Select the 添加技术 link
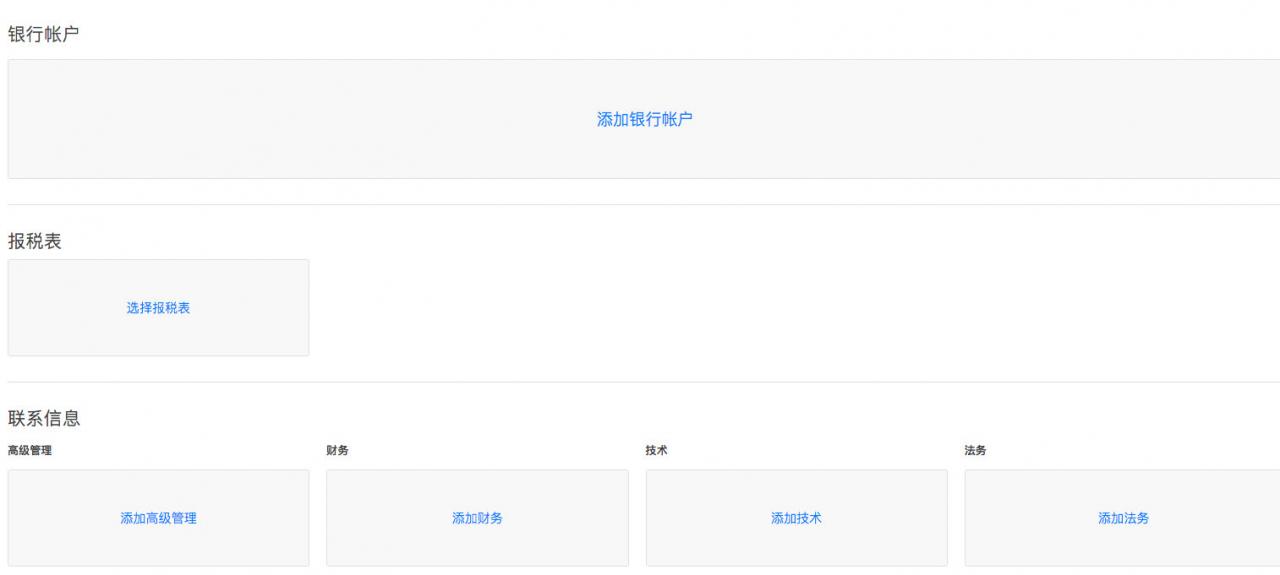This screenshot has height=575, width=1280. coord(796,518)
